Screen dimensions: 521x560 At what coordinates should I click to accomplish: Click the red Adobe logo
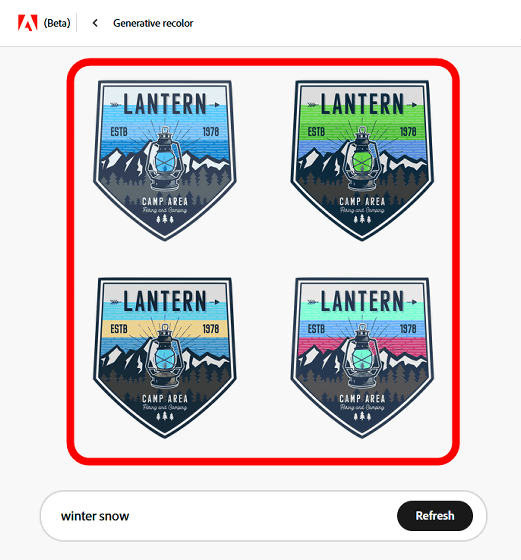coord(27,23)
